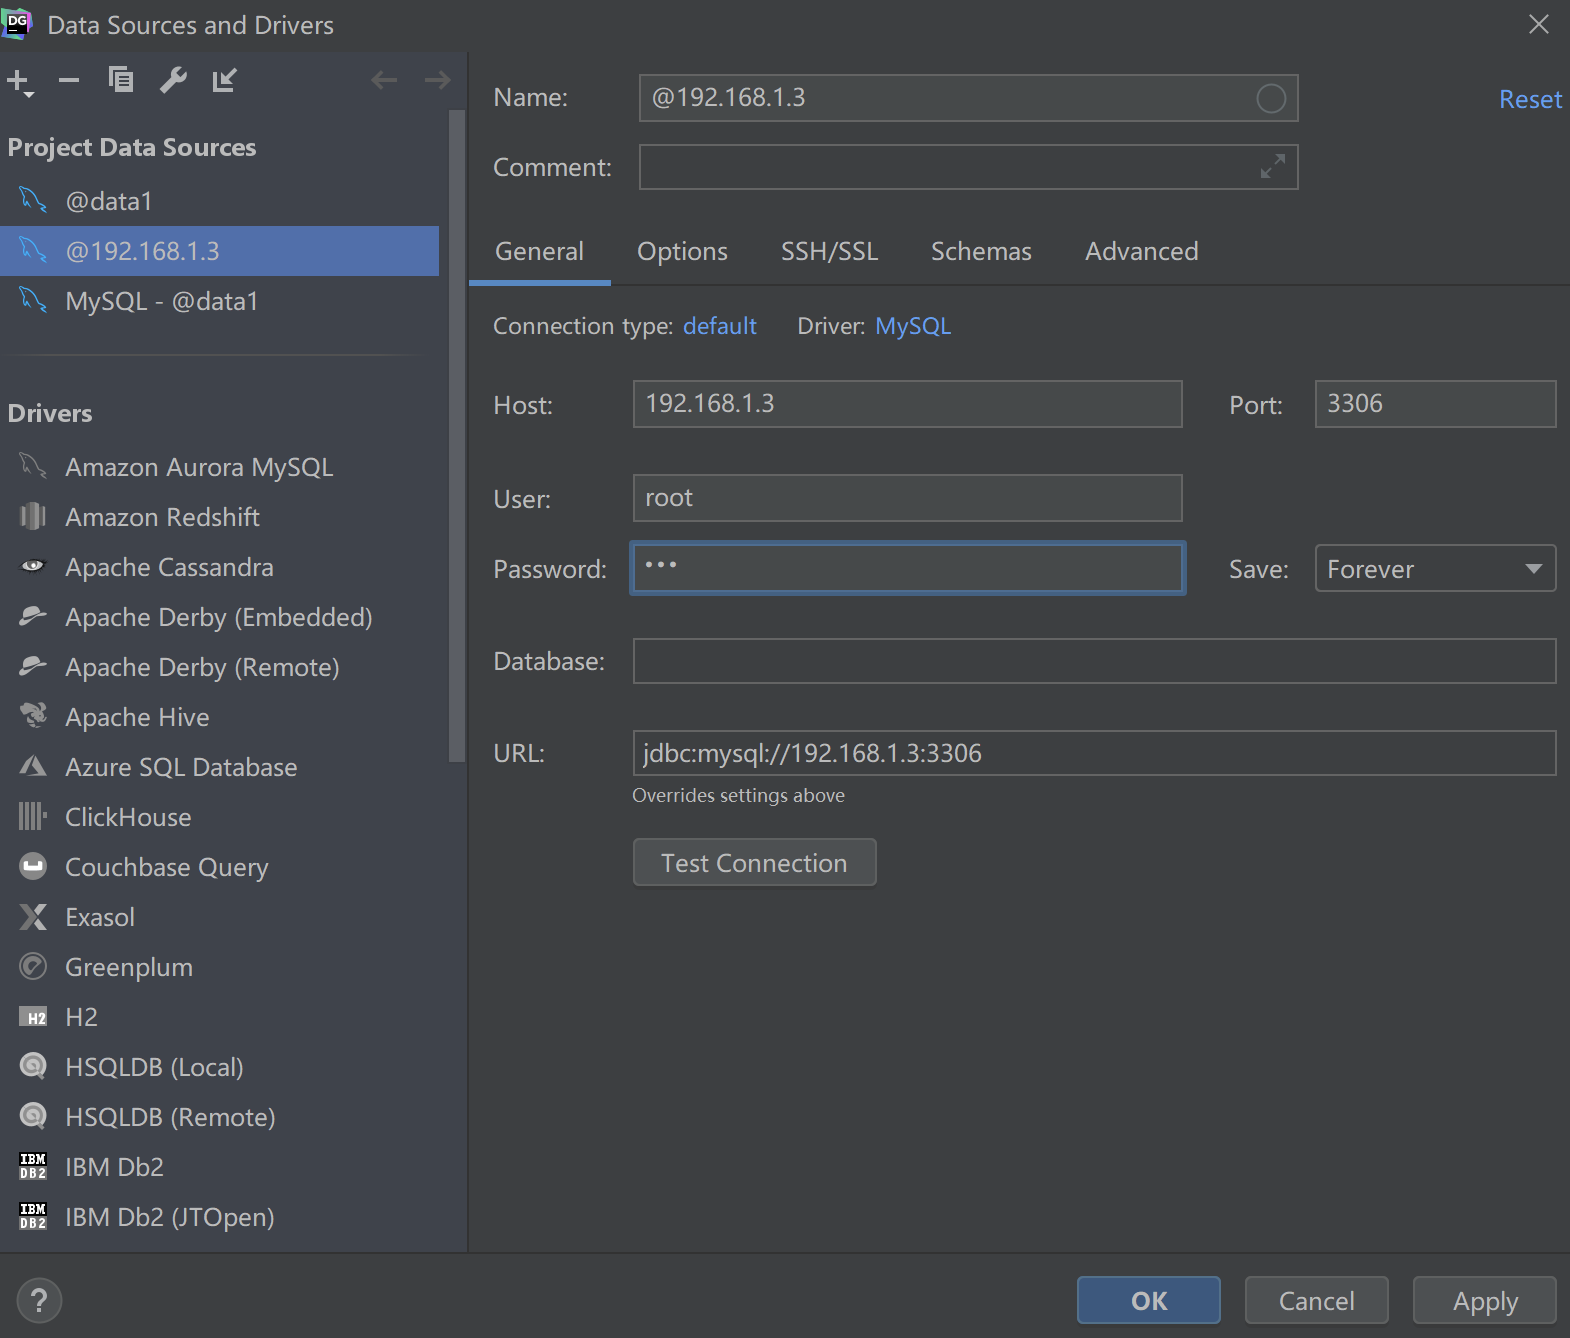Click the Apply button
The image size is (1570, 1338).
pos(1485,1301)
